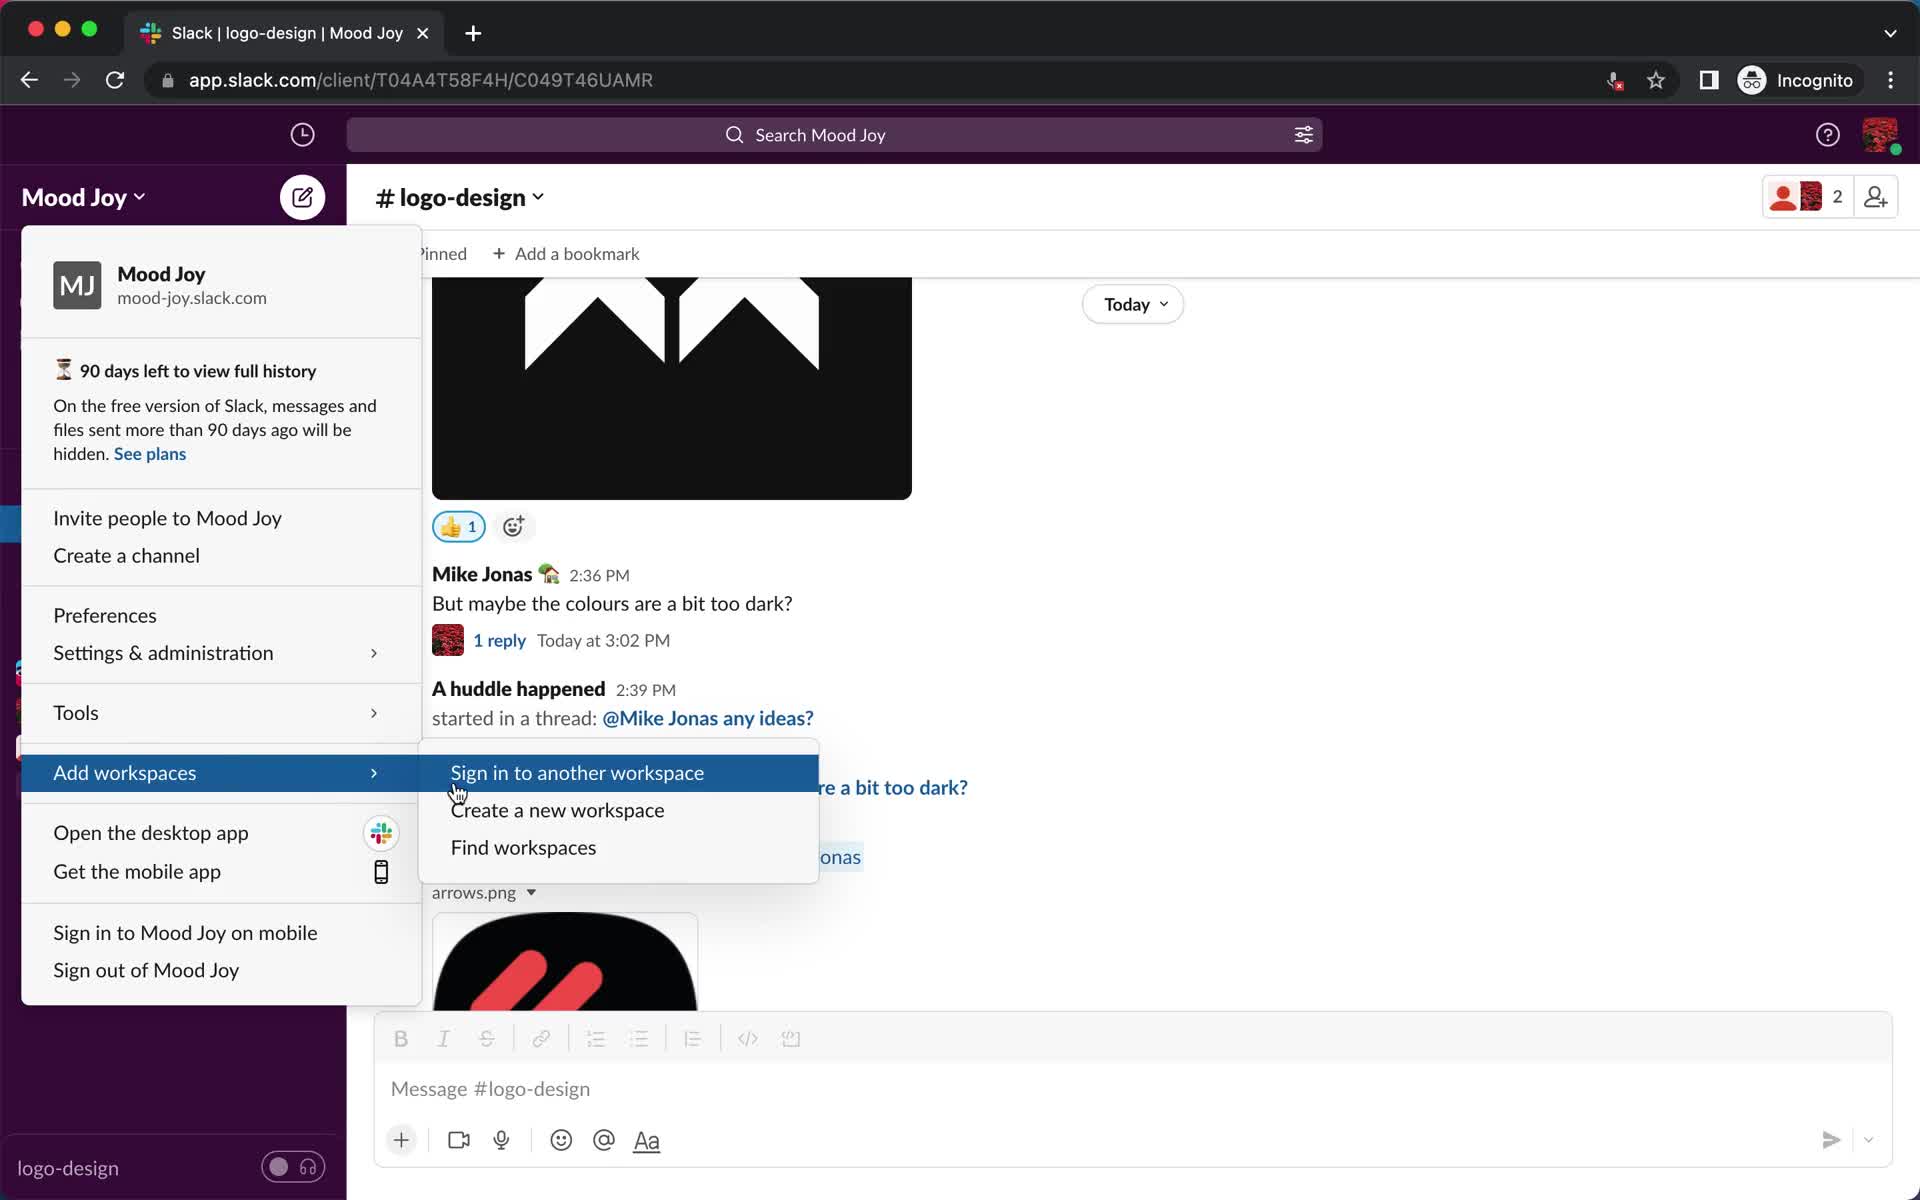The height and width of the screenshot is (1200, 1920).
Task: Insert a link in message
Action: click(541, 1039)
